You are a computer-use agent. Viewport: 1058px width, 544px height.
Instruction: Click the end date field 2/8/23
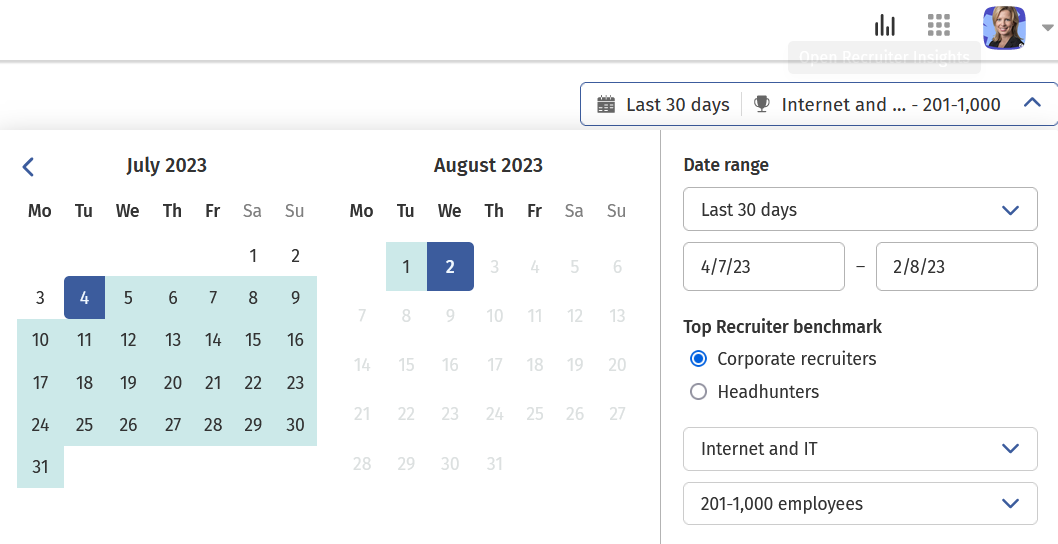[x=956, y=267]
